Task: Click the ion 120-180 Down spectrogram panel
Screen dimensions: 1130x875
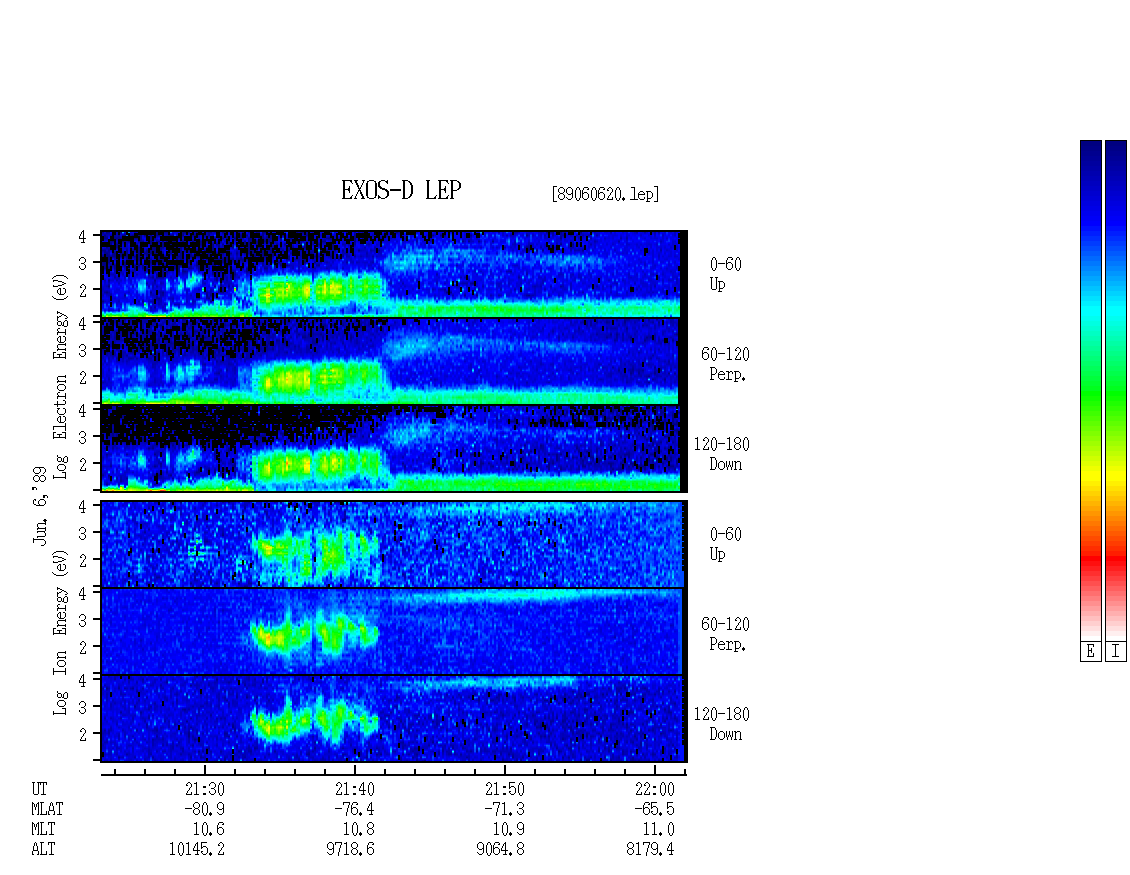Action: click(x=393, y=719)
